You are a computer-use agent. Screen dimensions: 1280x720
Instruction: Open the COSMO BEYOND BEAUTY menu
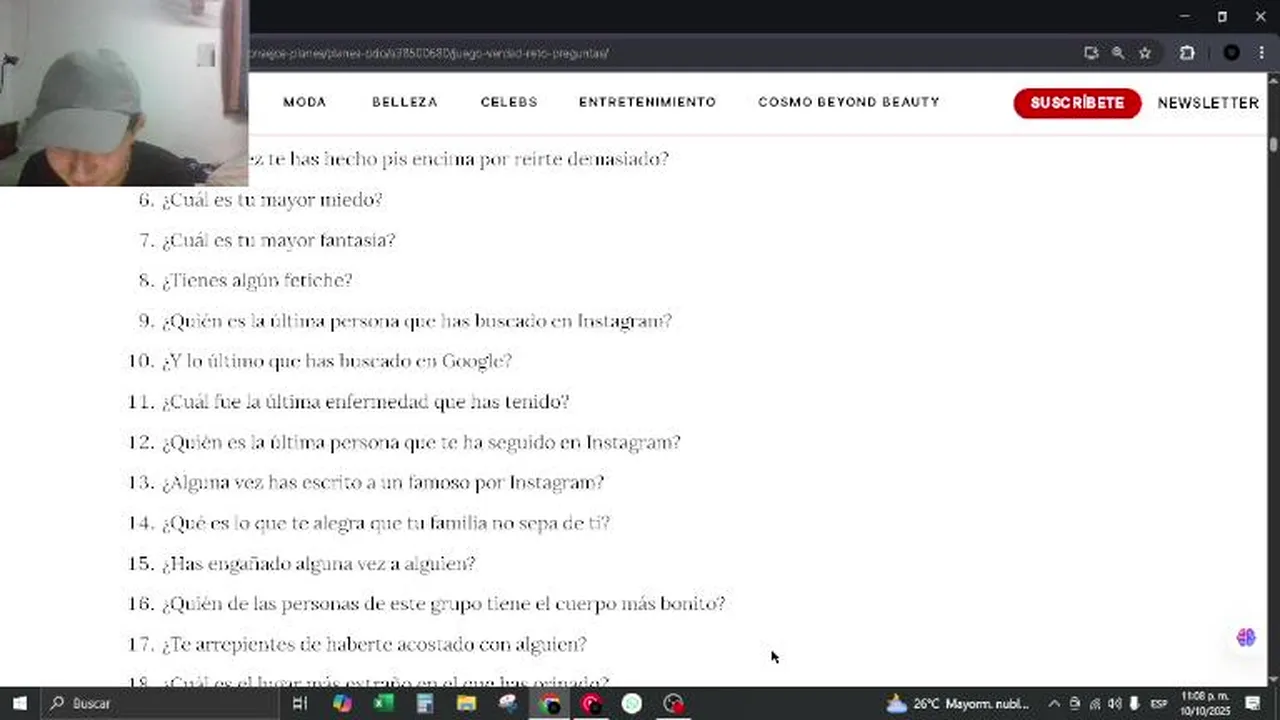point(849,102)
